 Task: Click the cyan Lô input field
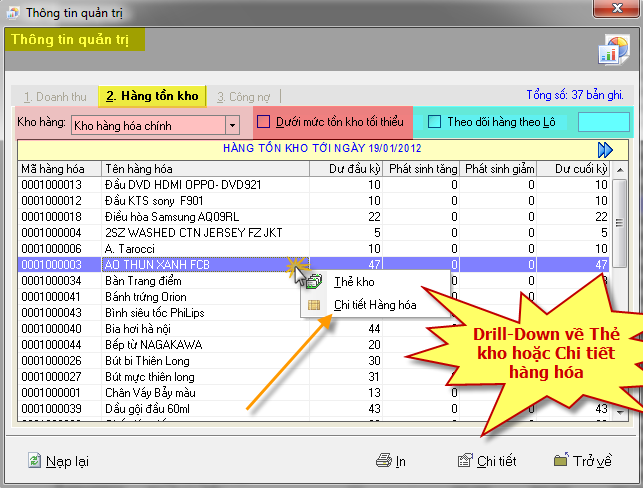pyautogui.click(x=604, y=123)
